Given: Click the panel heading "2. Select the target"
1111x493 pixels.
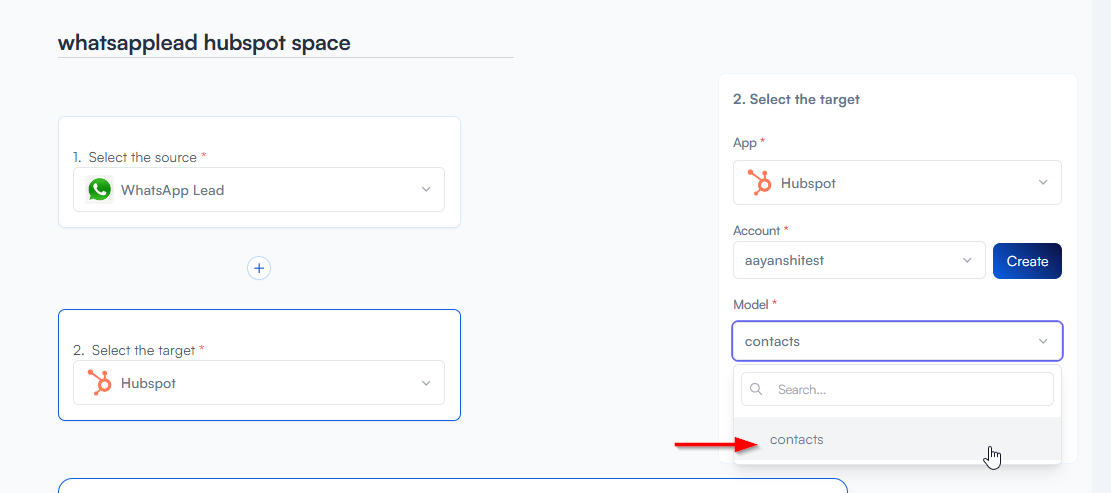Looking at the screenshot, I should pyautogui.click(x=796, y=99).
